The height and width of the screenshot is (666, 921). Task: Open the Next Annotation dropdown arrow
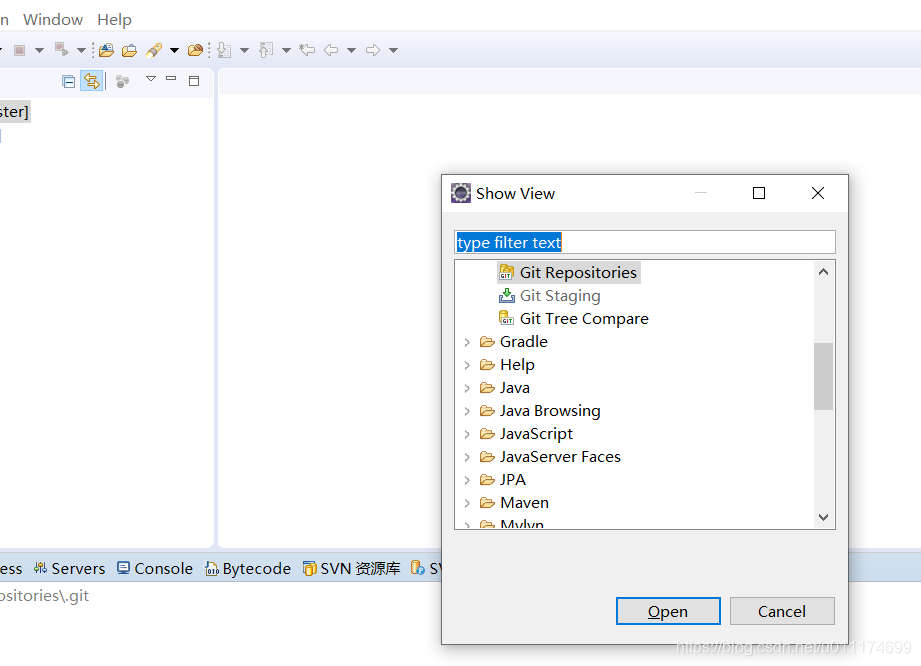[x=244, y=51]
